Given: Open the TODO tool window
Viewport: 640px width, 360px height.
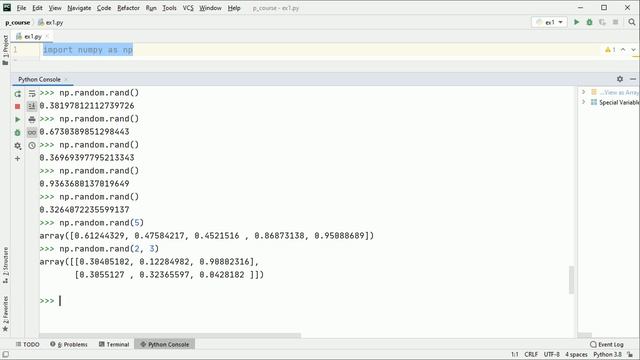Looking at the screenshot, I should tap(28, 344).
